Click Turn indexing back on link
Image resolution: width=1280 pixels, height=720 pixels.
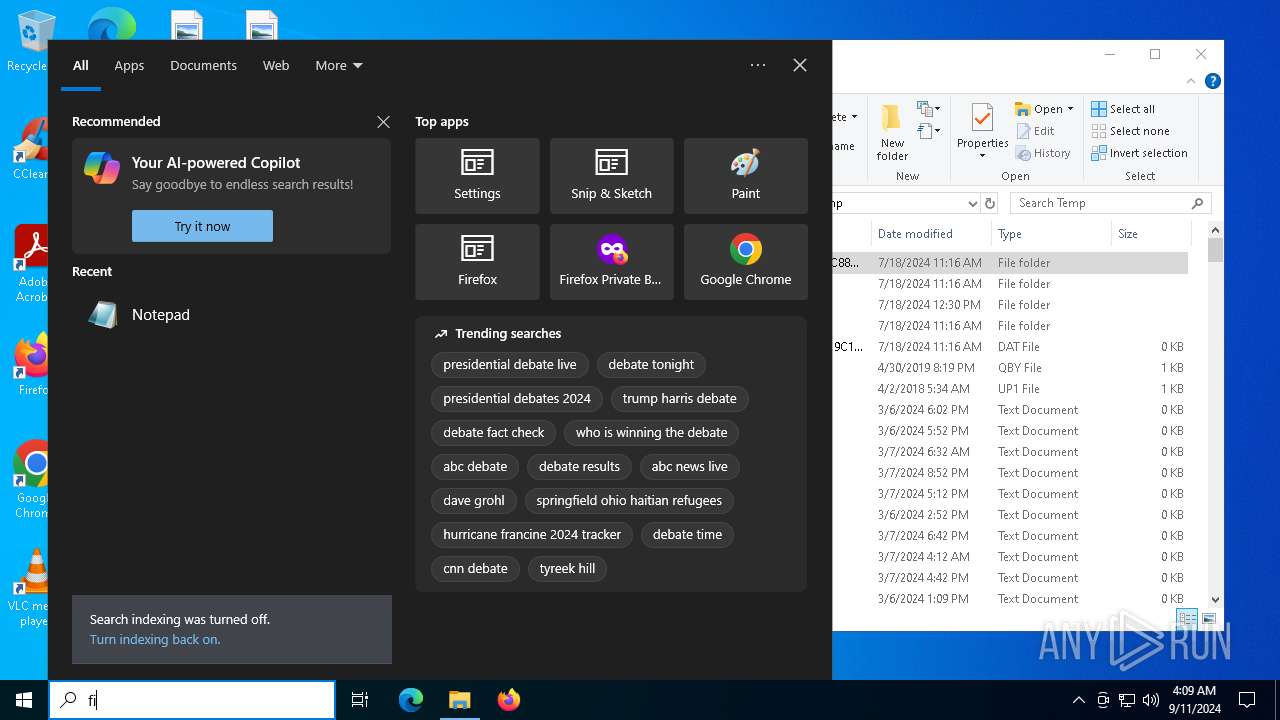tap(155, 639)
